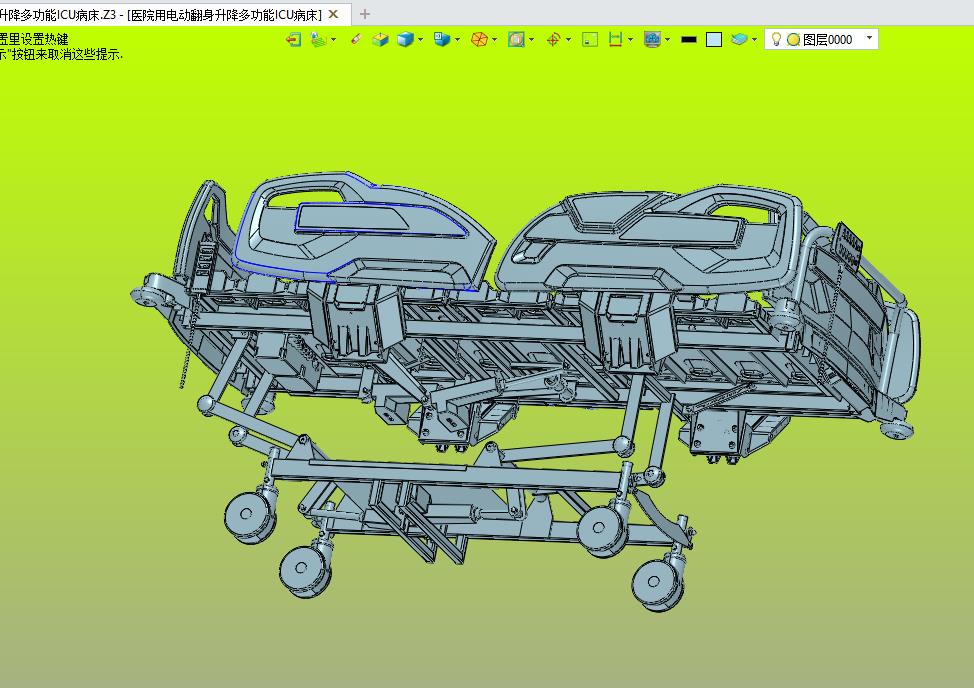This screenshot has height=688, width=974.
Task: Click the light blue face color swatch
Action: pos(714,40)
